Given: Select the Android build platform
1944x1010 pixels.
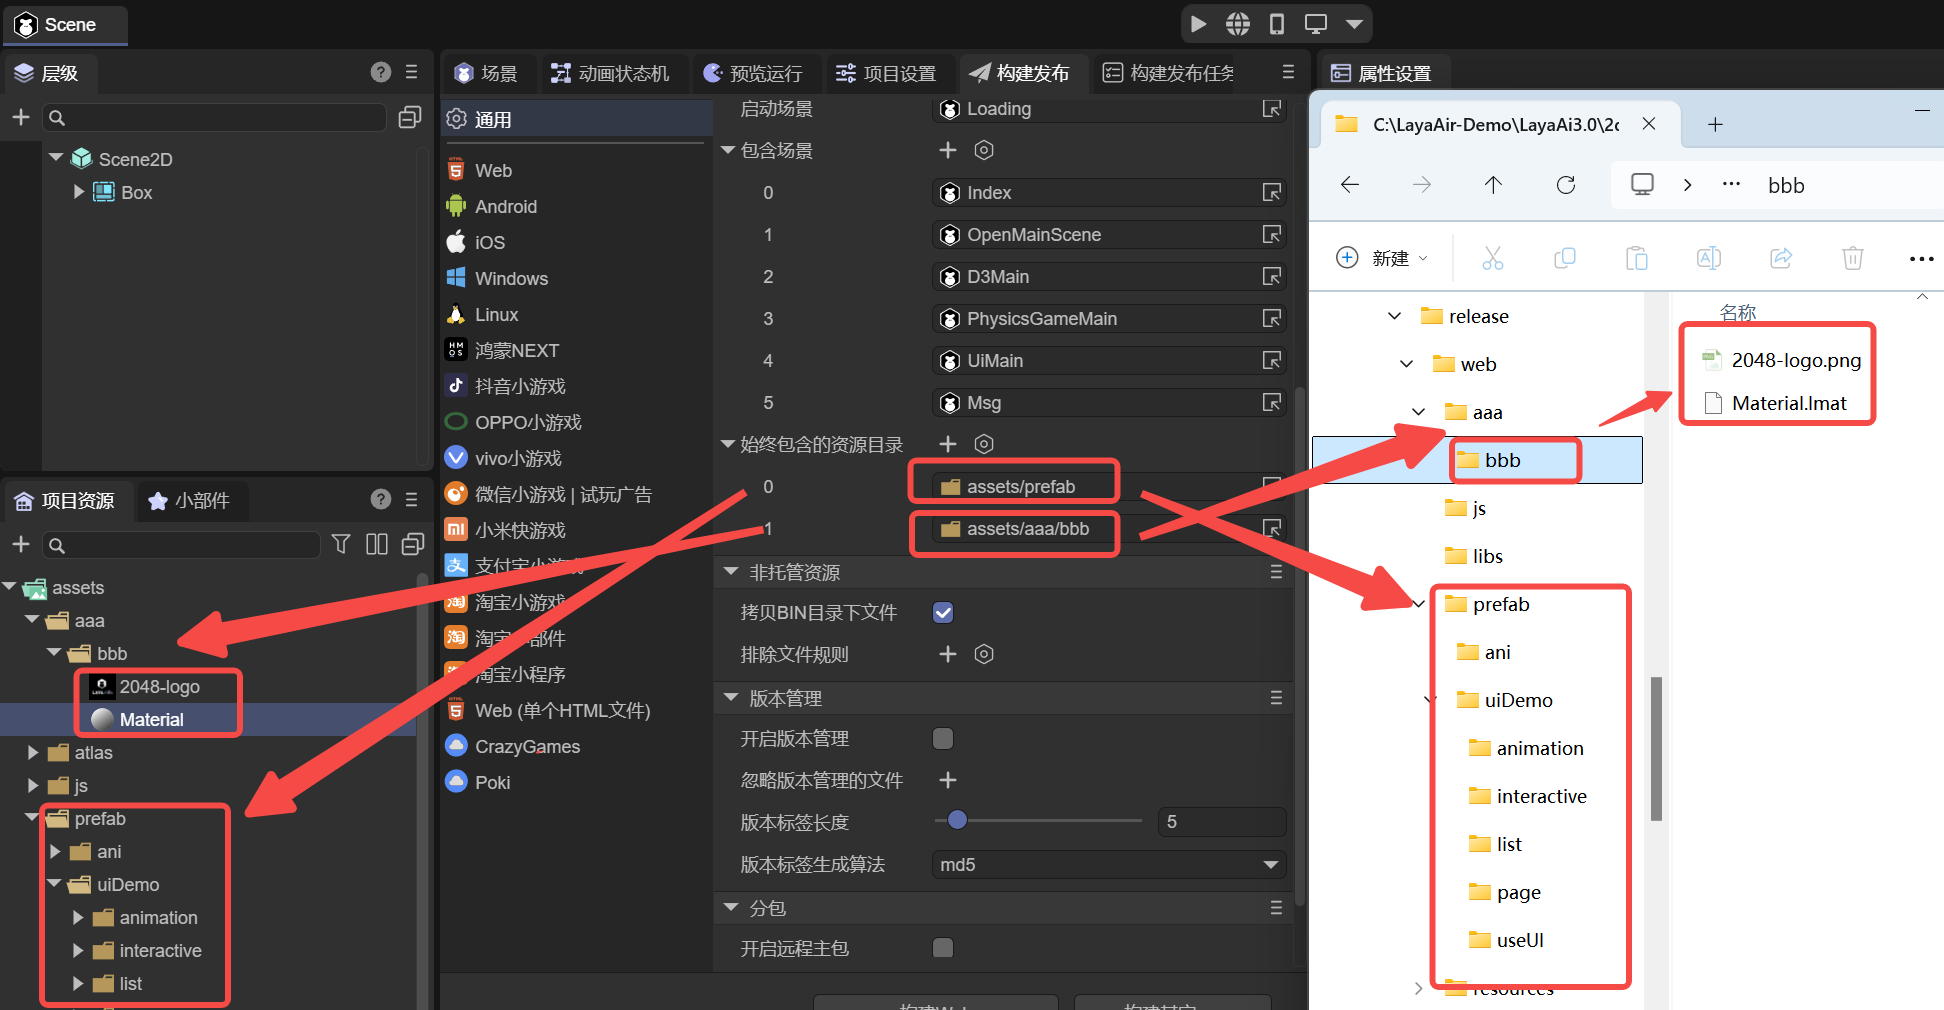Looking at the screenshot, I should tap(506, 207).
